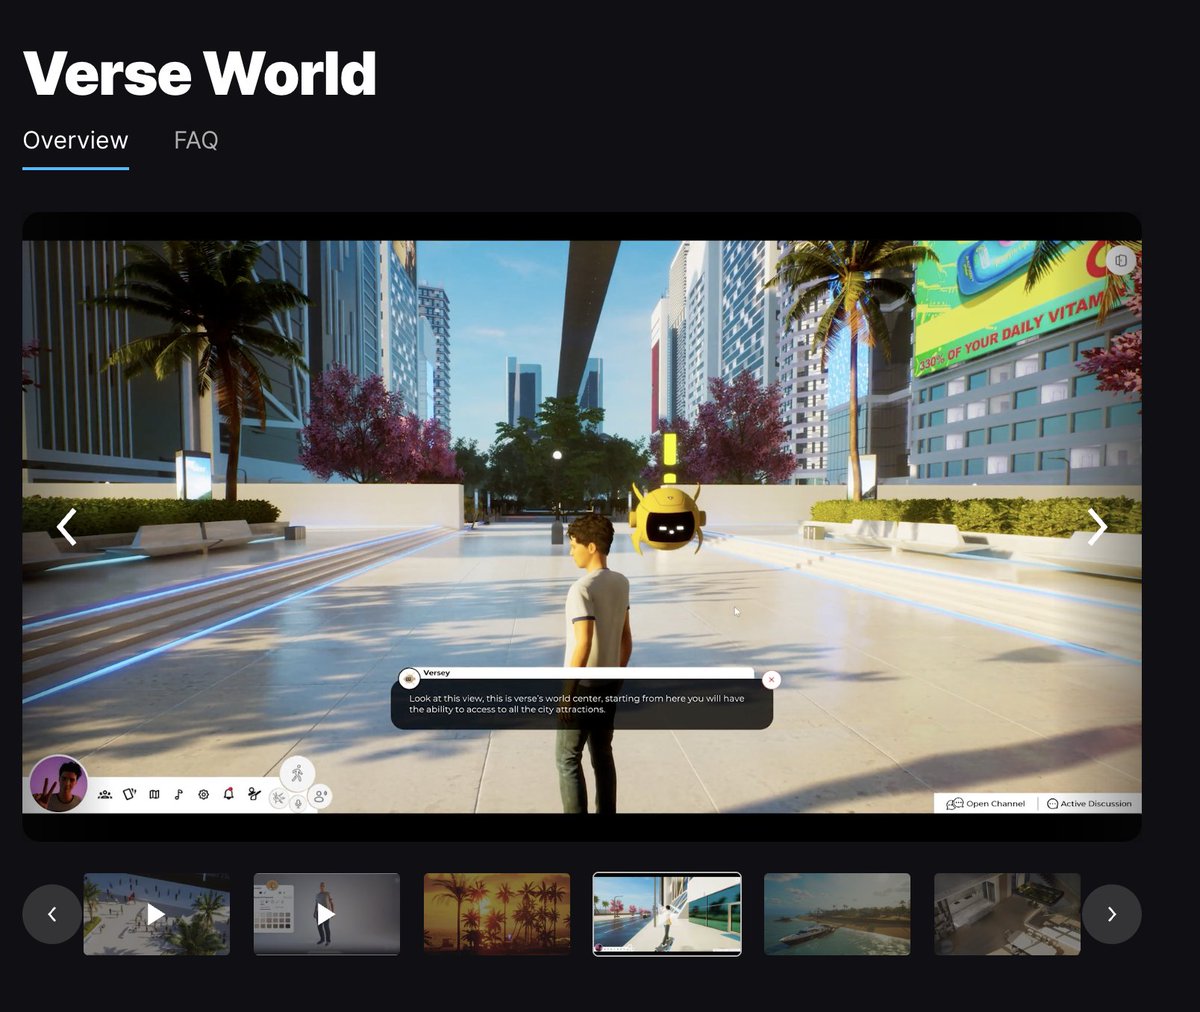Click the Versey name label on dialog
This screenshot has width=1200, height=1012.
tap(436, 673)
